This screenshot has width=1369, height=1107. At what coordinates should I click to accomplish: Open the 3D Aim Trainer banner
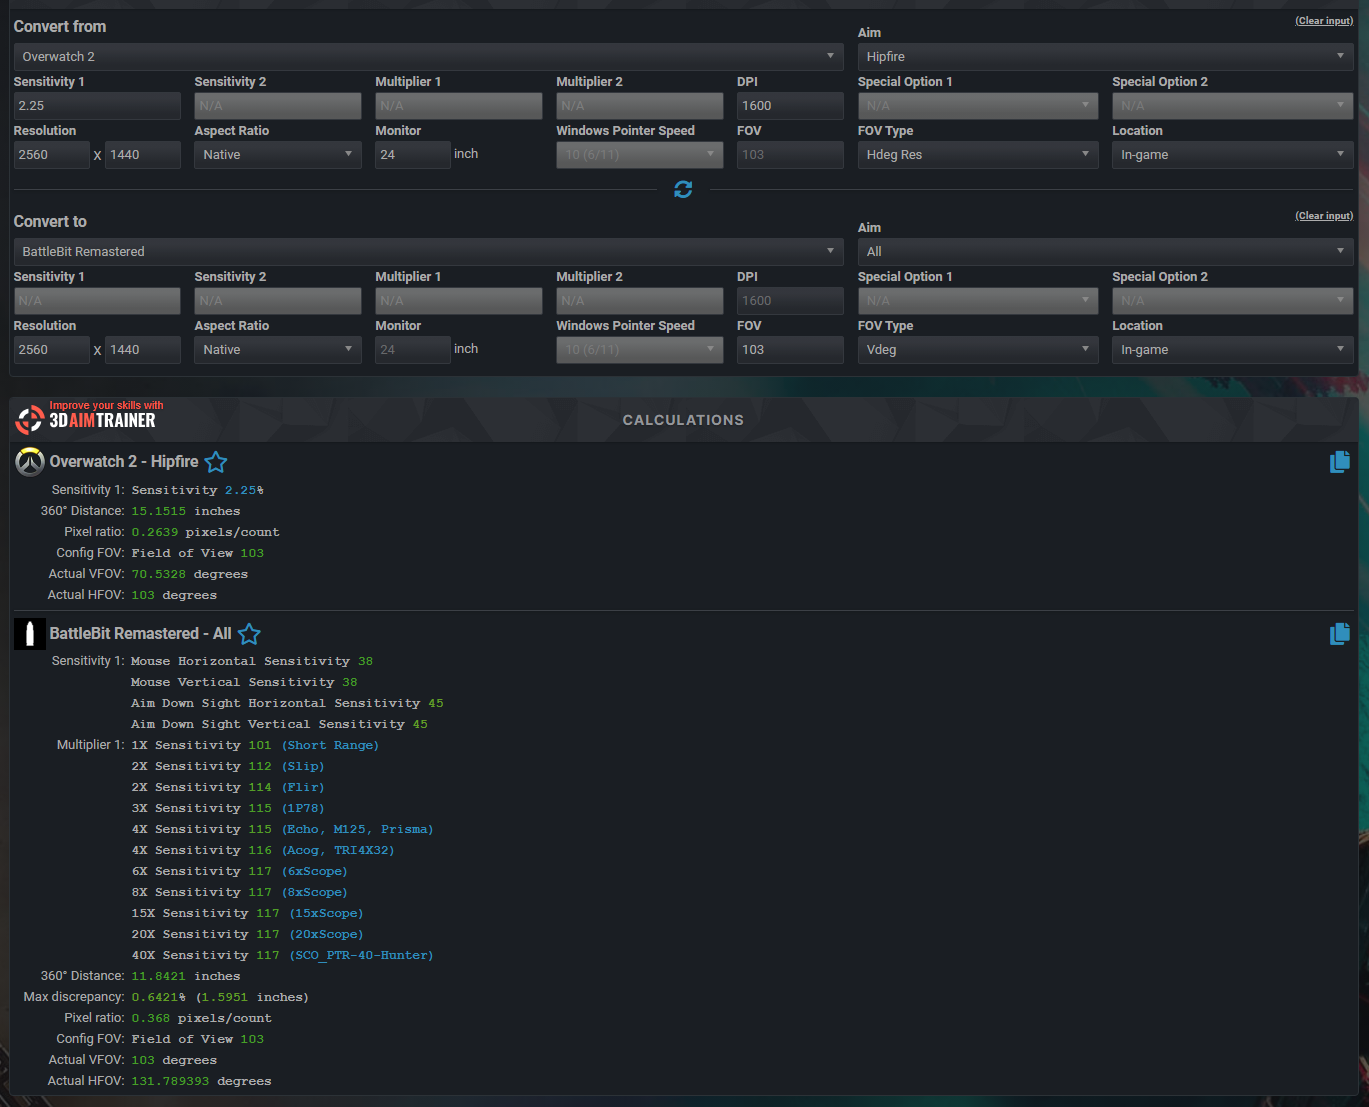(89, 416)
